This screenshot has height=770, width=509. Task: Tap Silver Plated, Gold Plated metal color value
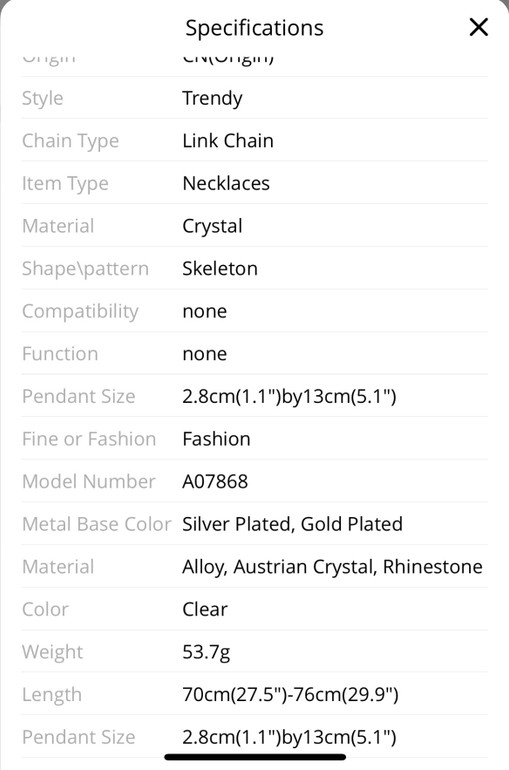pos(293,524)
